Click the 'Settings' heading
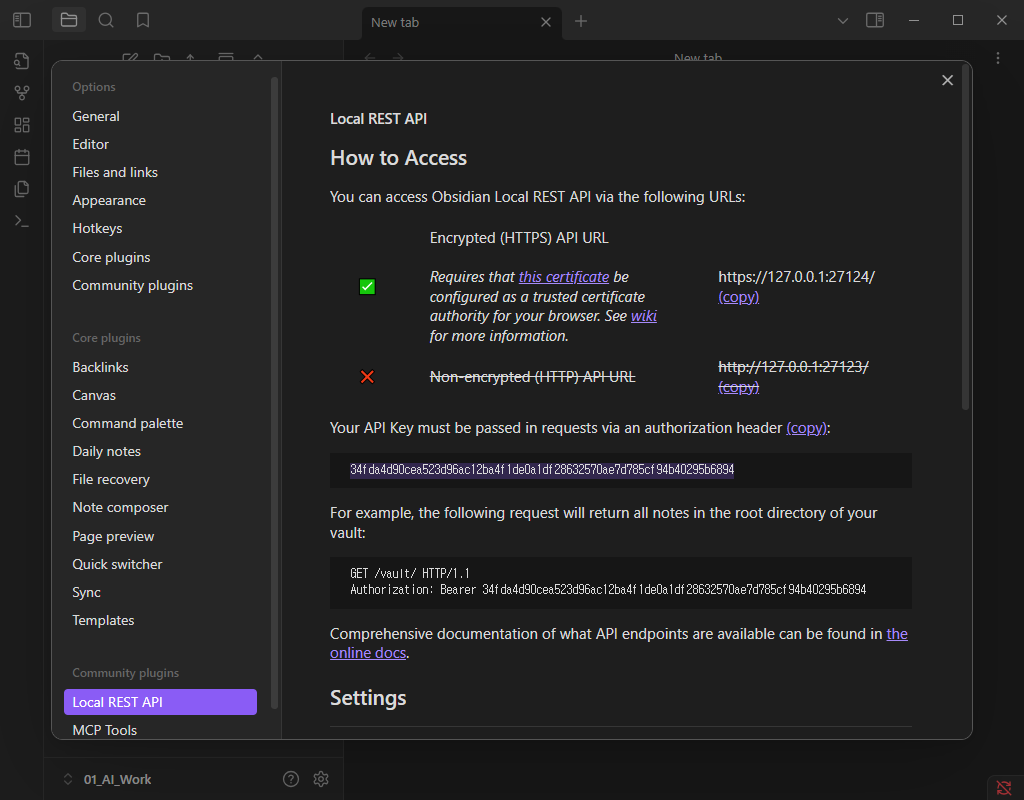Image resolution: width=1024 pixels, height=800 pixels. coord(368,698)
